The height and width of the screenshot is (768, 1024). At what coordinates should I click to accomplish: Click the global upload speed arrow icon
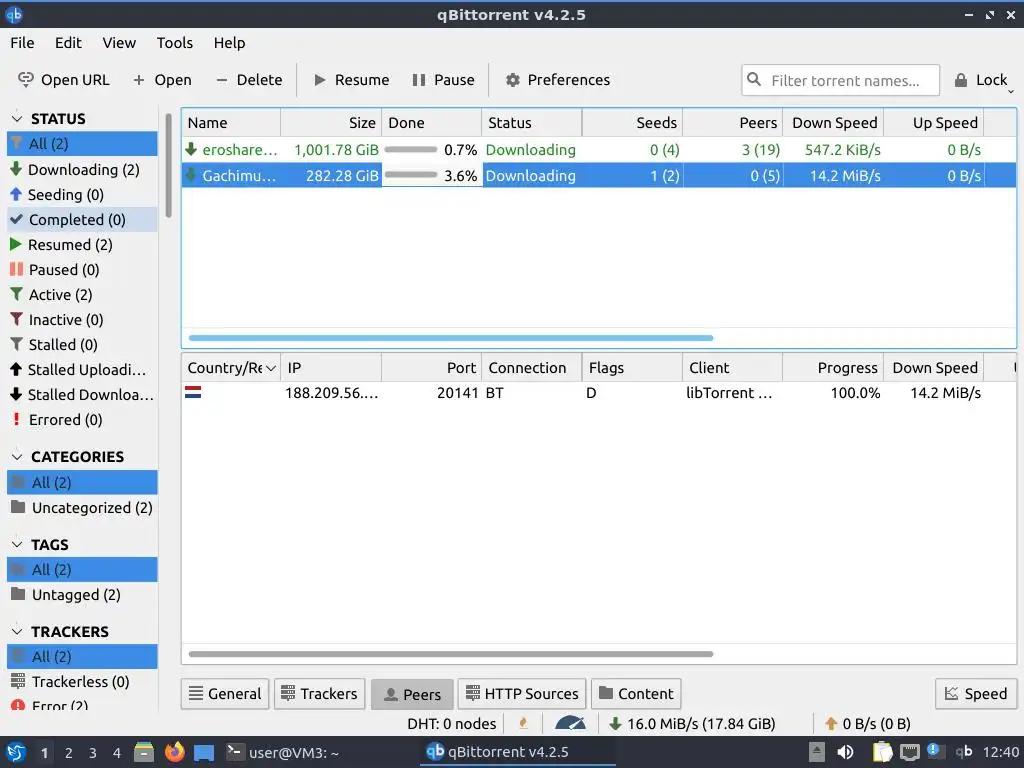coord(831,724)
